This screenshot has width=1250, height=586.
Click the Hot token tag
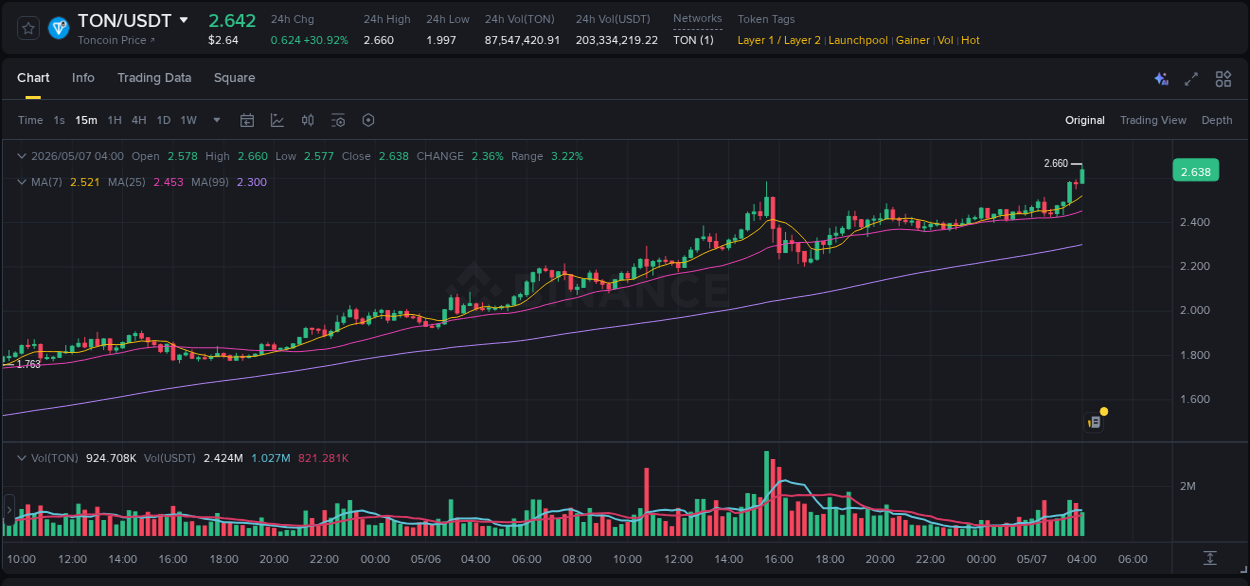coord(970,40)
